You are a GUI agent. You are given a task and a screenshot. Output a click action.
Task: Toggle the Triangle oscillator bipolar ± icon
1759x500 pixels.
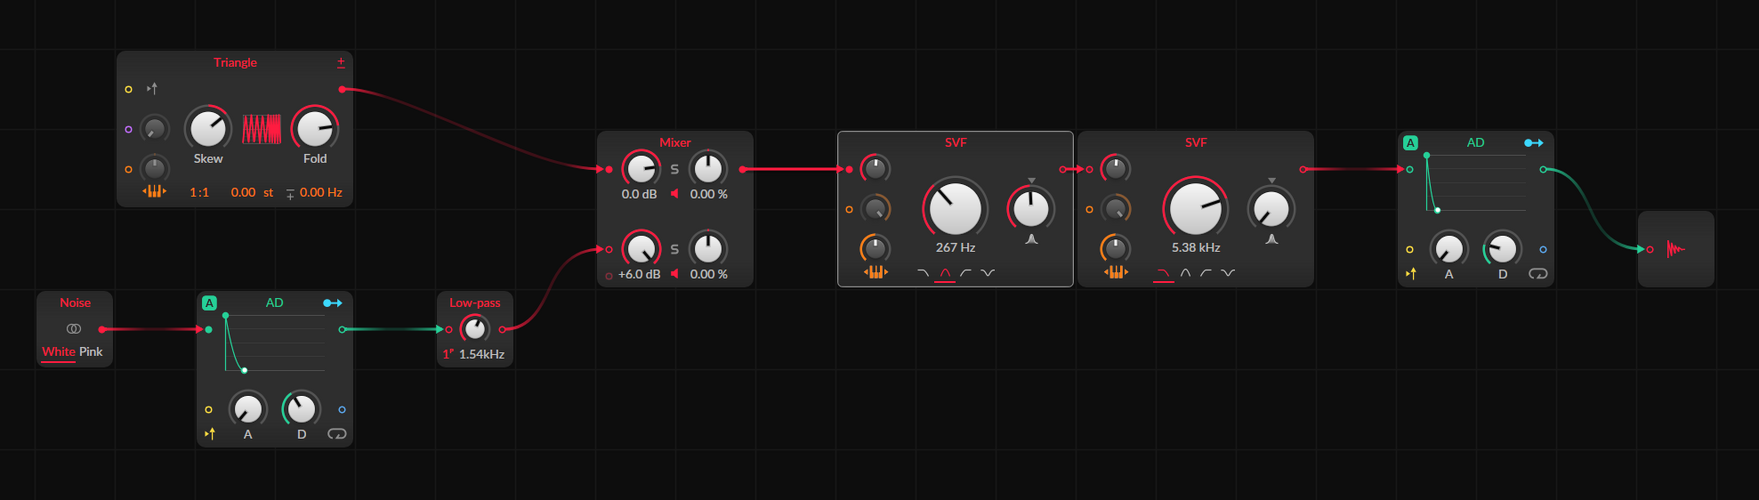[x=341, y=62]
